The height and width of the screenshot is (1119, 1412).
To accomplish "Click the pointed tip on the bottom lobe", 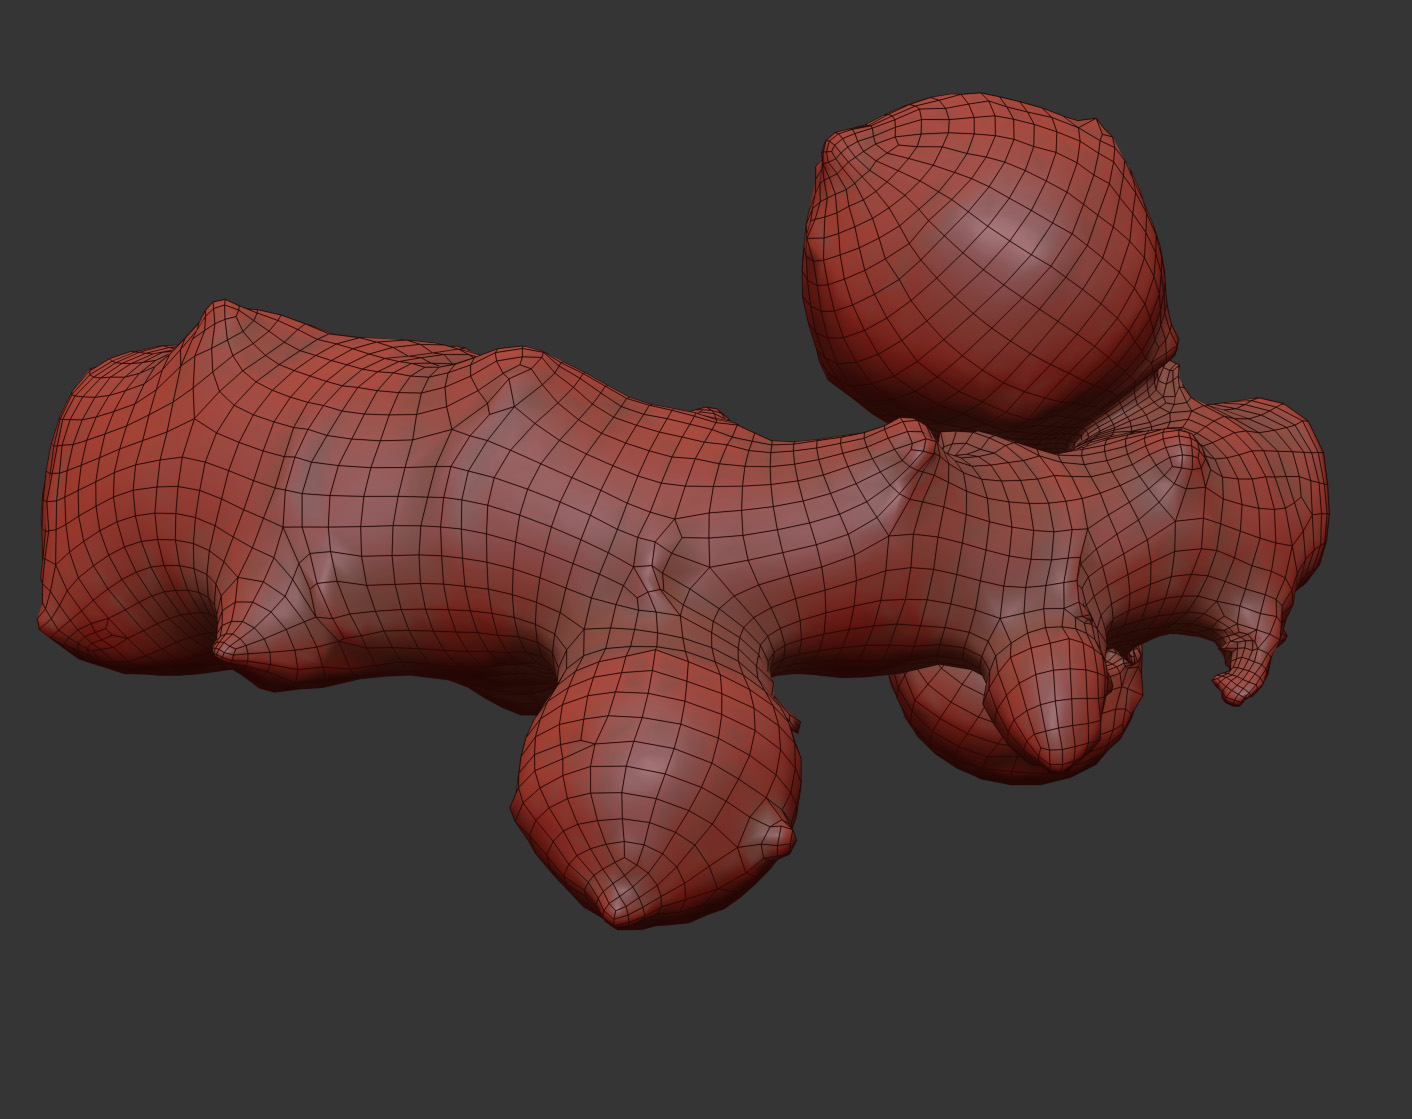I will pos(615,893).
